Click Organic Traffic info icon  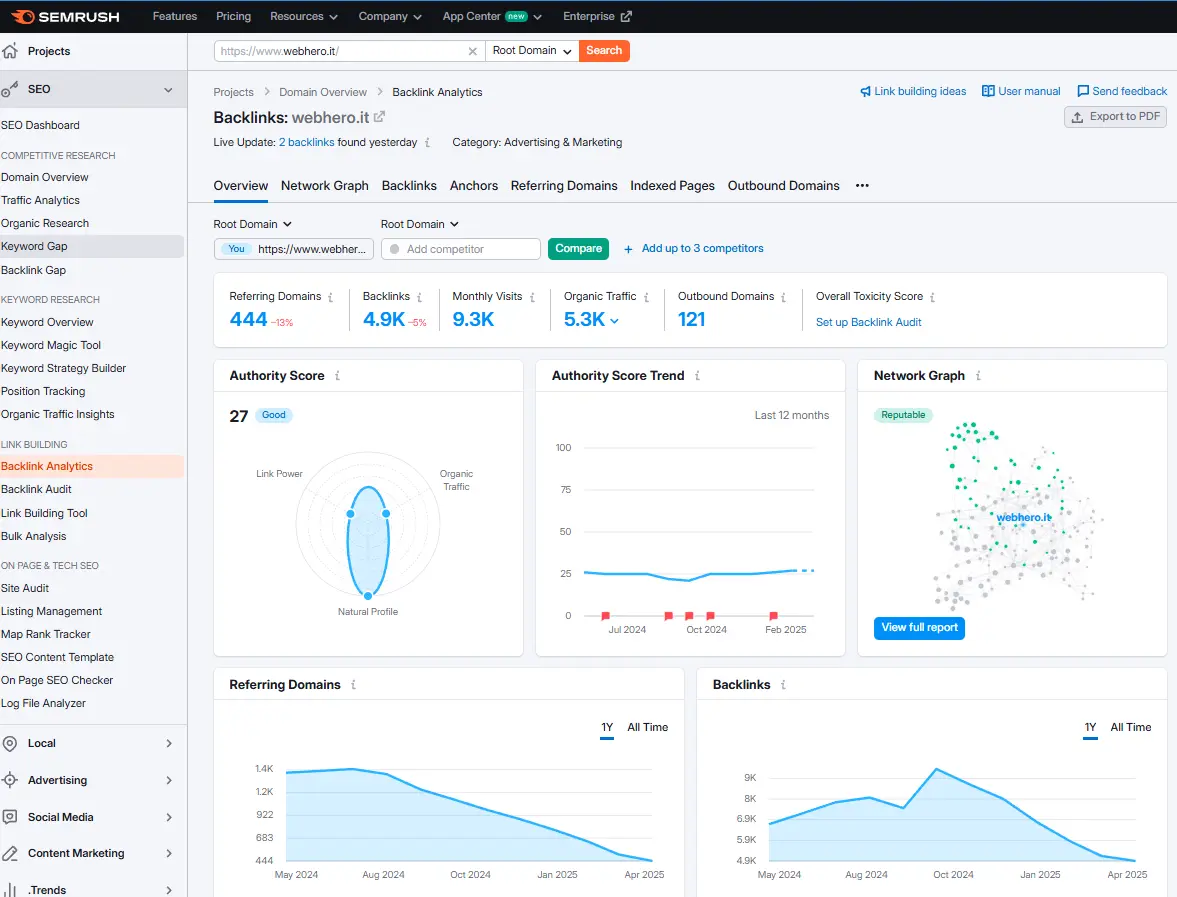[646, 297]
